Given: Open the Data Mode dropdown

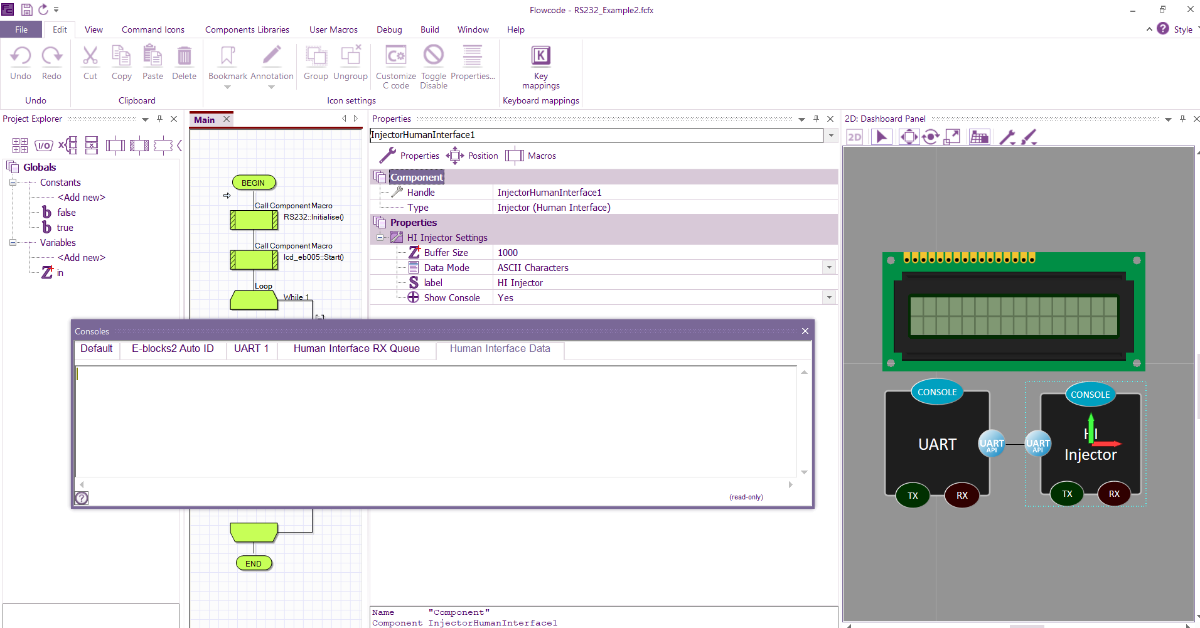Looking at the screenshot, I should coord(829,267).
